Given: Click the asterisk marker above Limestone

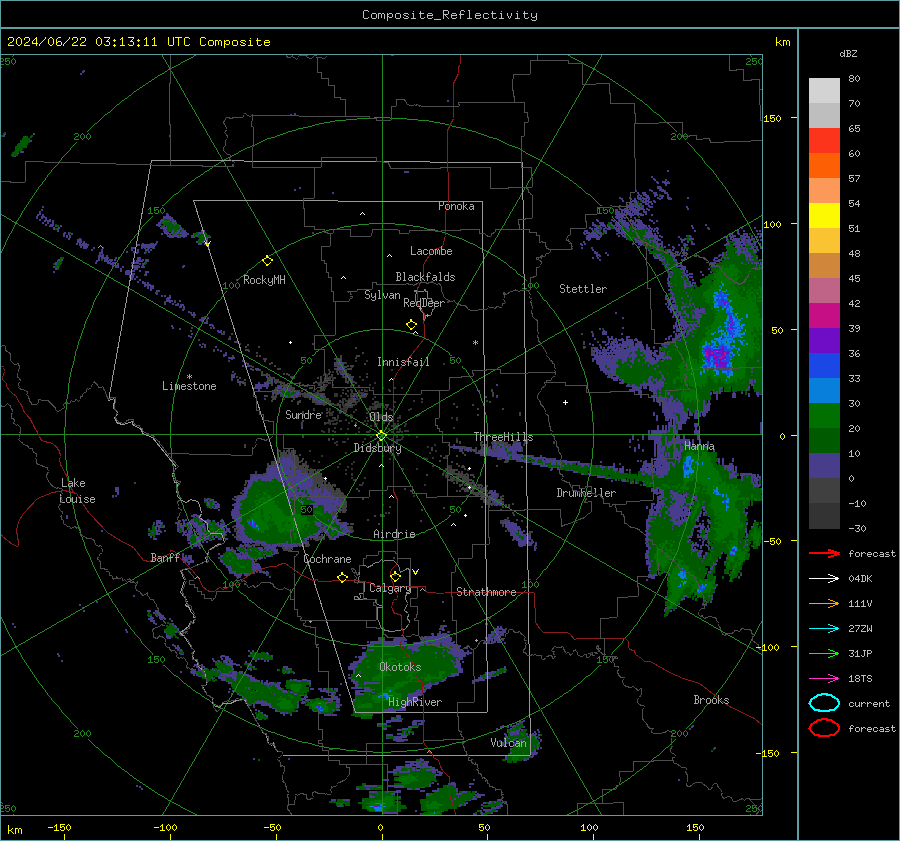Looking at the screenshot, I should pyautogui.click(x=189, y=377).
